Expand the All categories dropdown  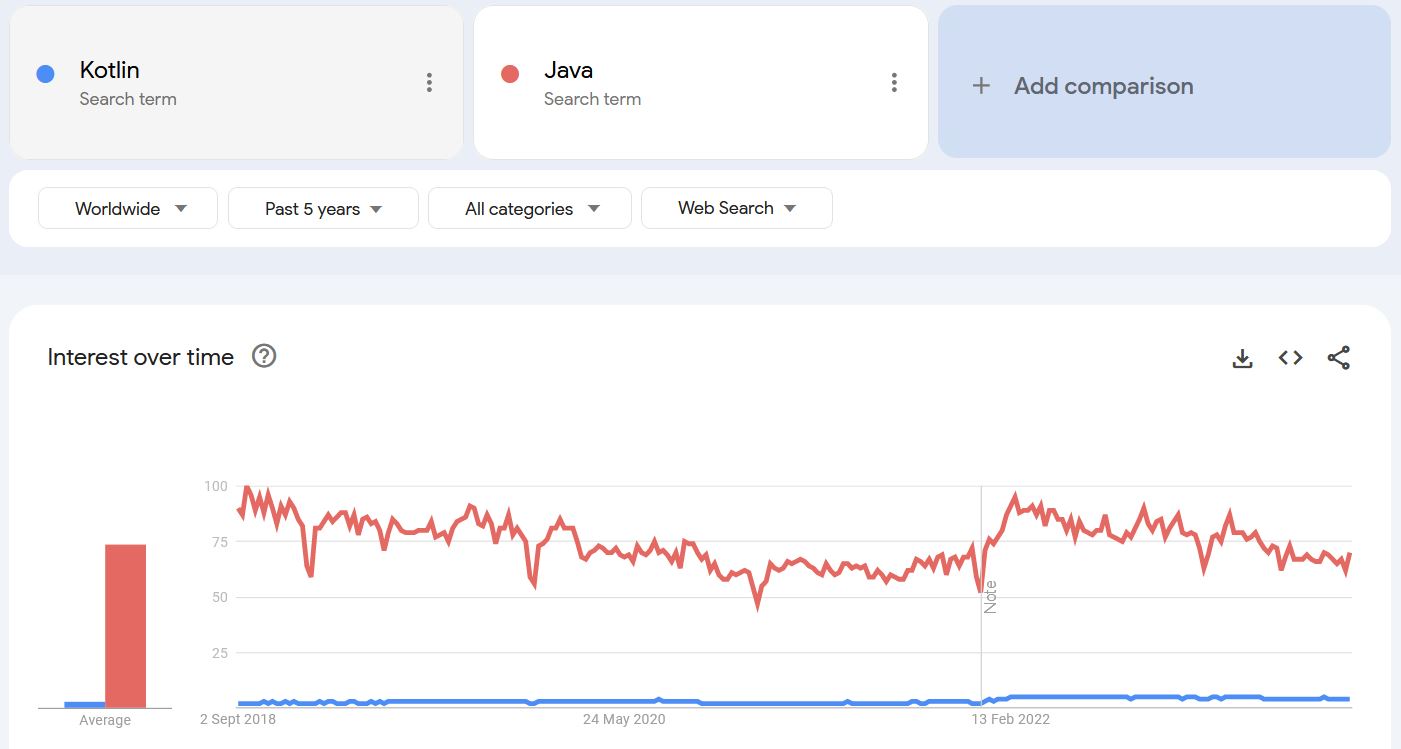point(530,209)
